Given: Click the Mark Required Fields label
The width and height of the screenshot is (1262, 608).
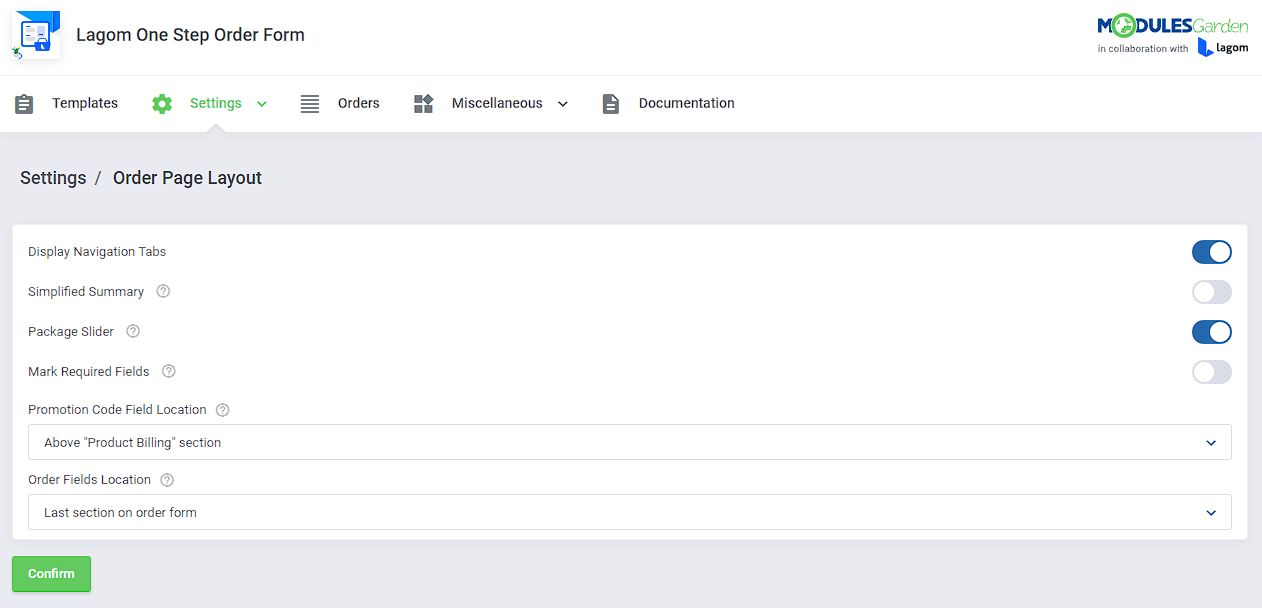Looking at the screenshot, I should tap(89, 371).
